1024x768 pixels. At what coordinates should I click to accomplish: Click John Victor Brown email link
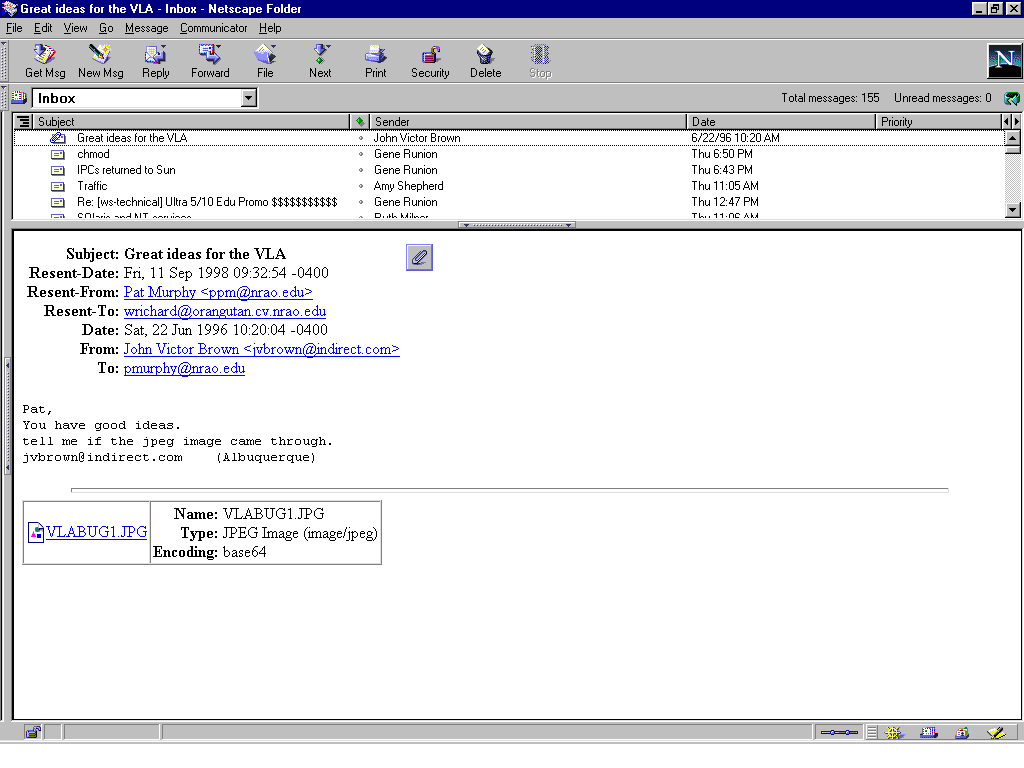pos(261,349)
